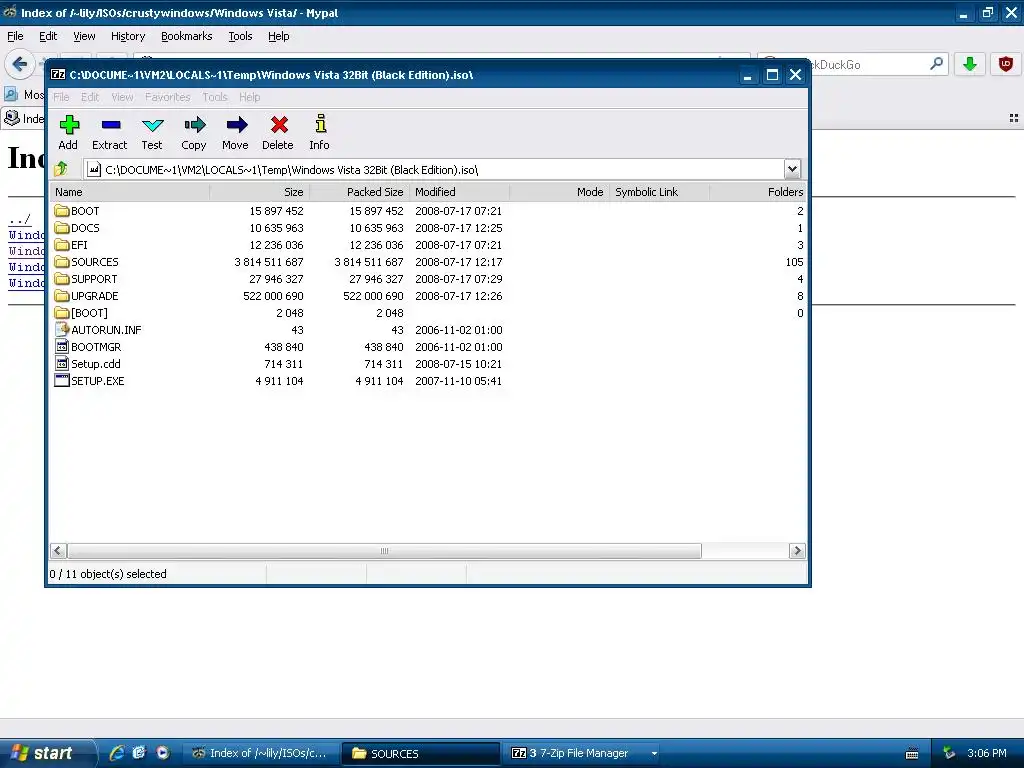1024x768 pixels.
Task: Open the File menu in Mypal
Action: [x=15, y=36]
